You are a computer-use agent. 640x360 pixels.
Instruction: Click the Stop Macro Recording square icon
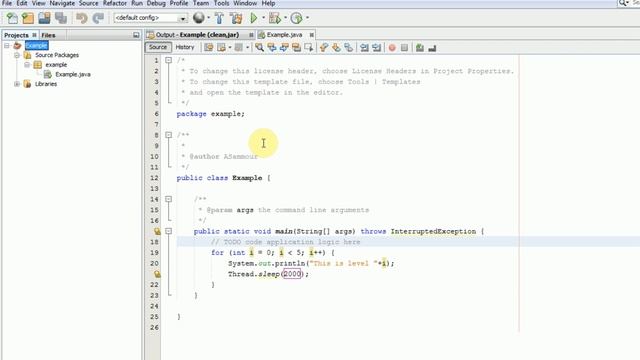pyautogui.click(x=404, y=48)
